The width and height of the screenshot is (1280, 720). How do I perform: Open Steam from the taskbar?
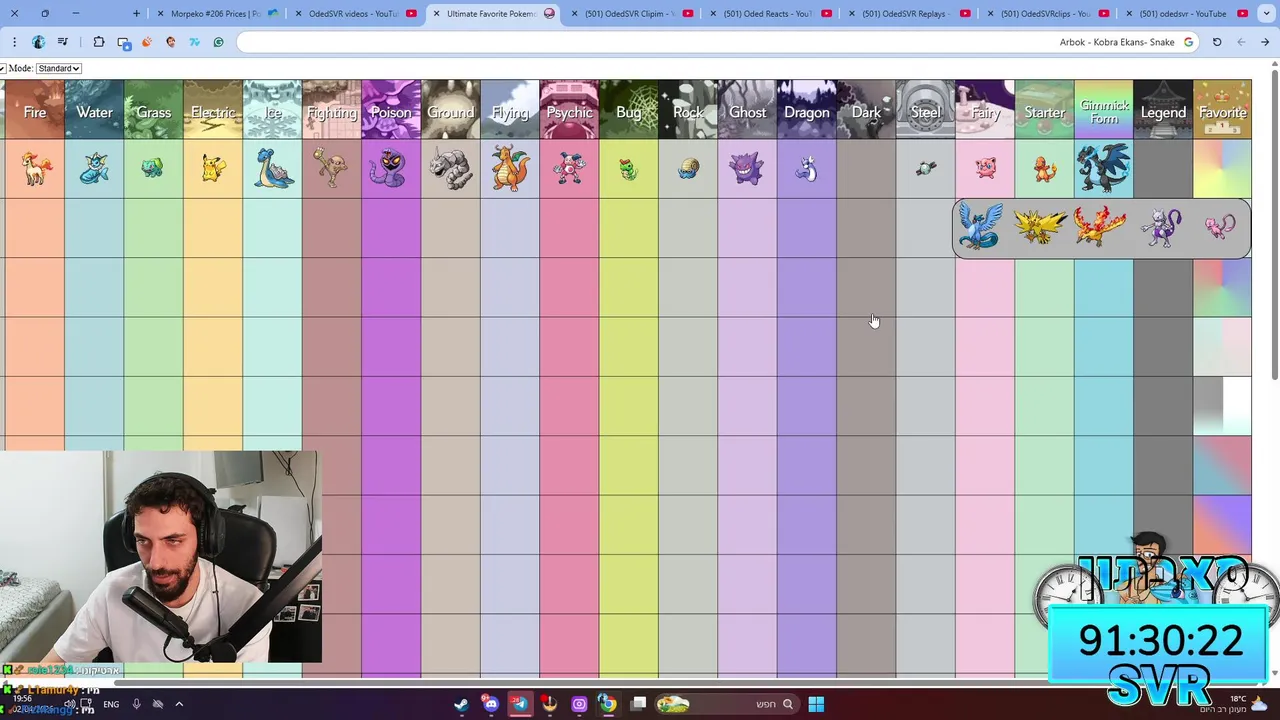(461, 704)
